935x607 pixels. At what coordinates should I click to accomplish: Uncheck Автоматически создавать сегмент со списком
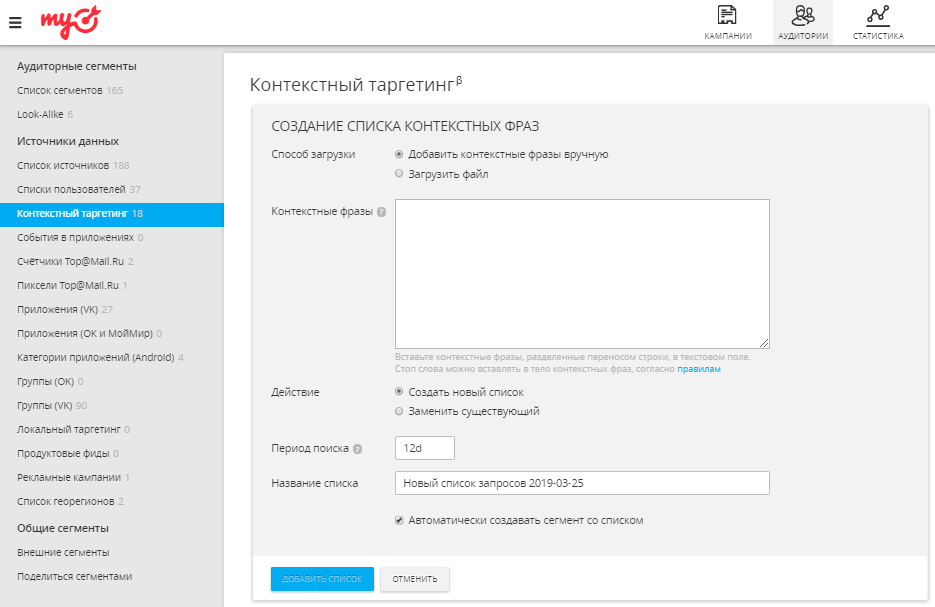400,520
